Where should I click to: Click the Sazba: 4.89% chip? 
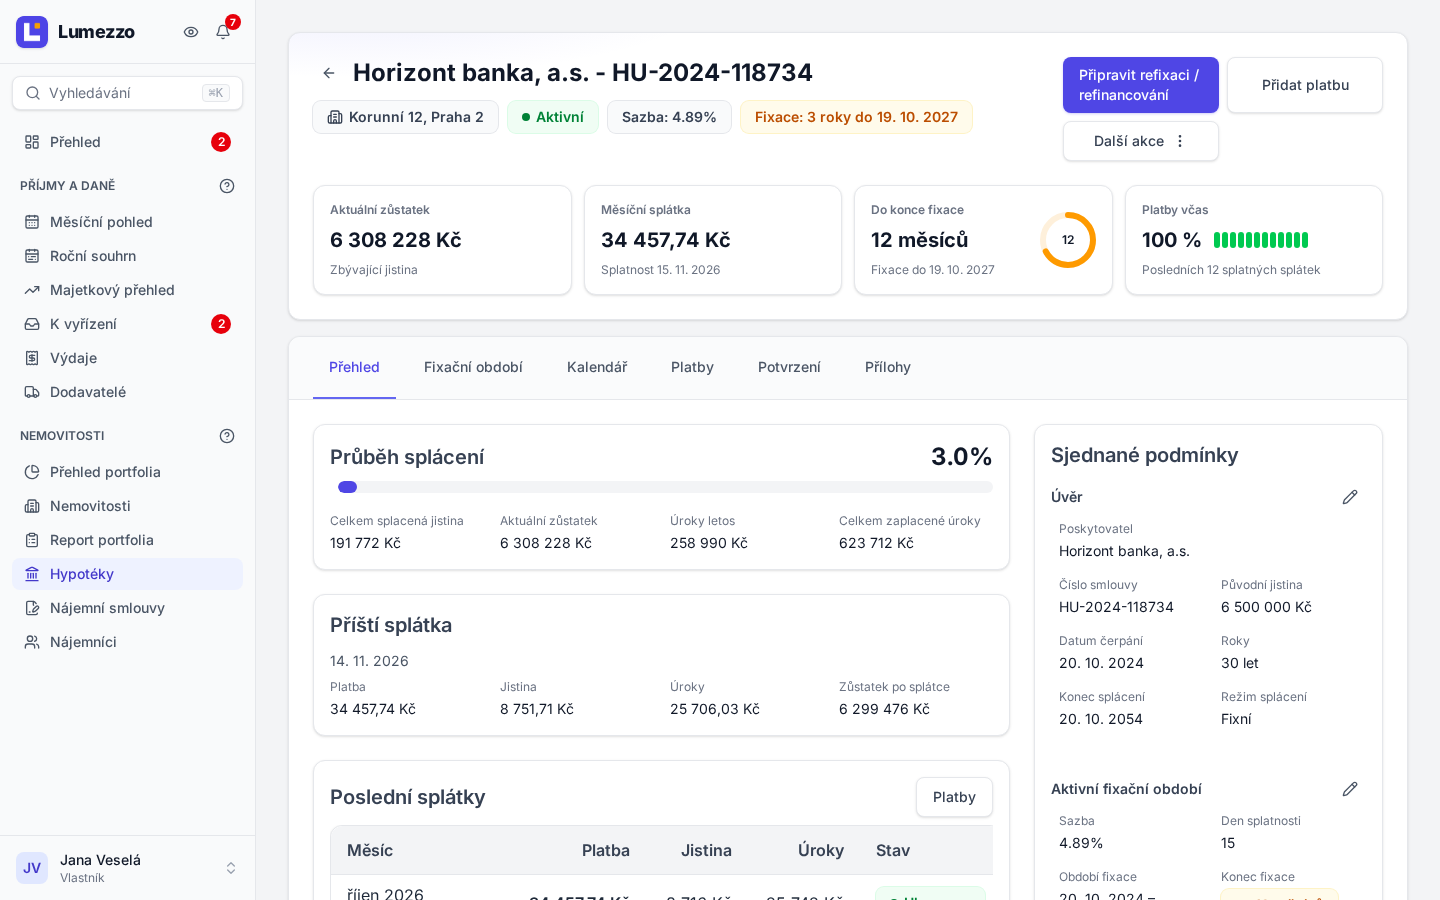coord(669,117)
